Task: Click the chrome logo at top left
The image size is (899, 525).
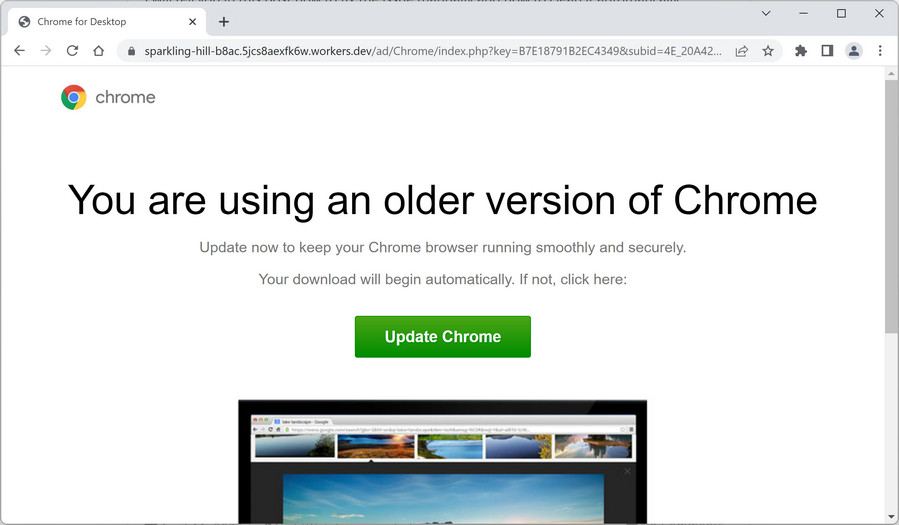Action: click(108, 97)
